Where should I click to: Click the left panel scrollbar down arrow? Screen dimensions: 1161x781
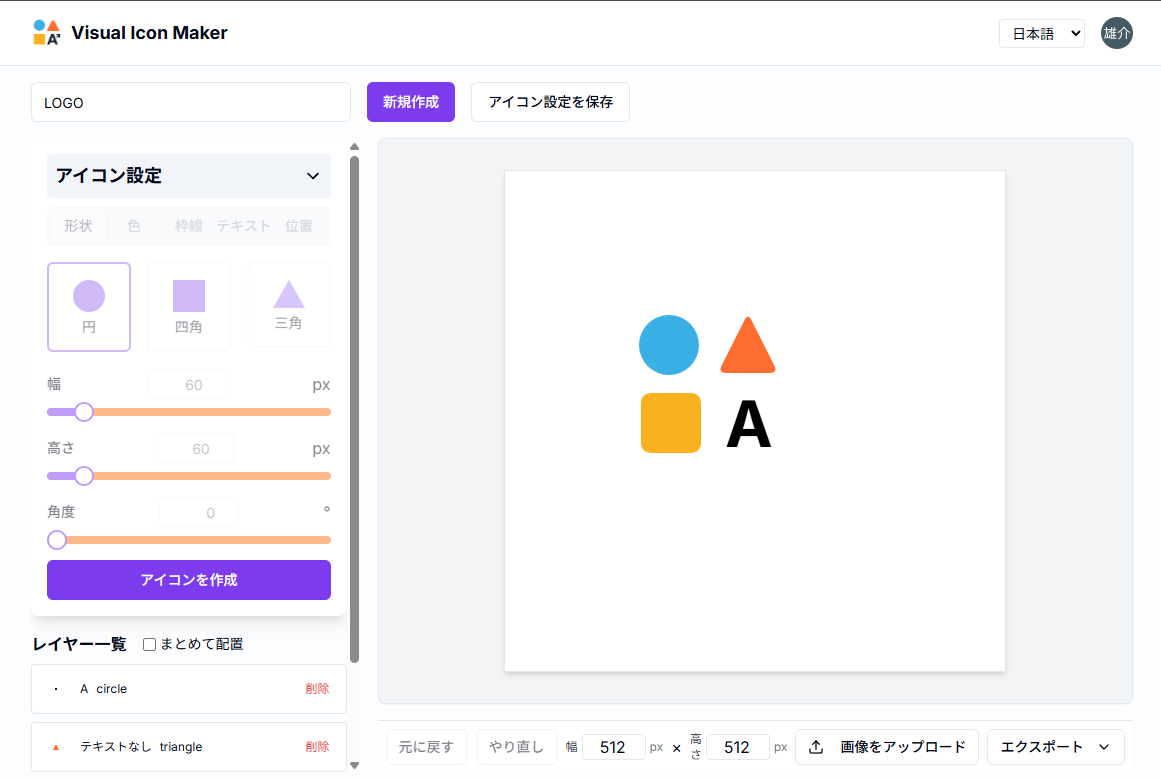355,765
